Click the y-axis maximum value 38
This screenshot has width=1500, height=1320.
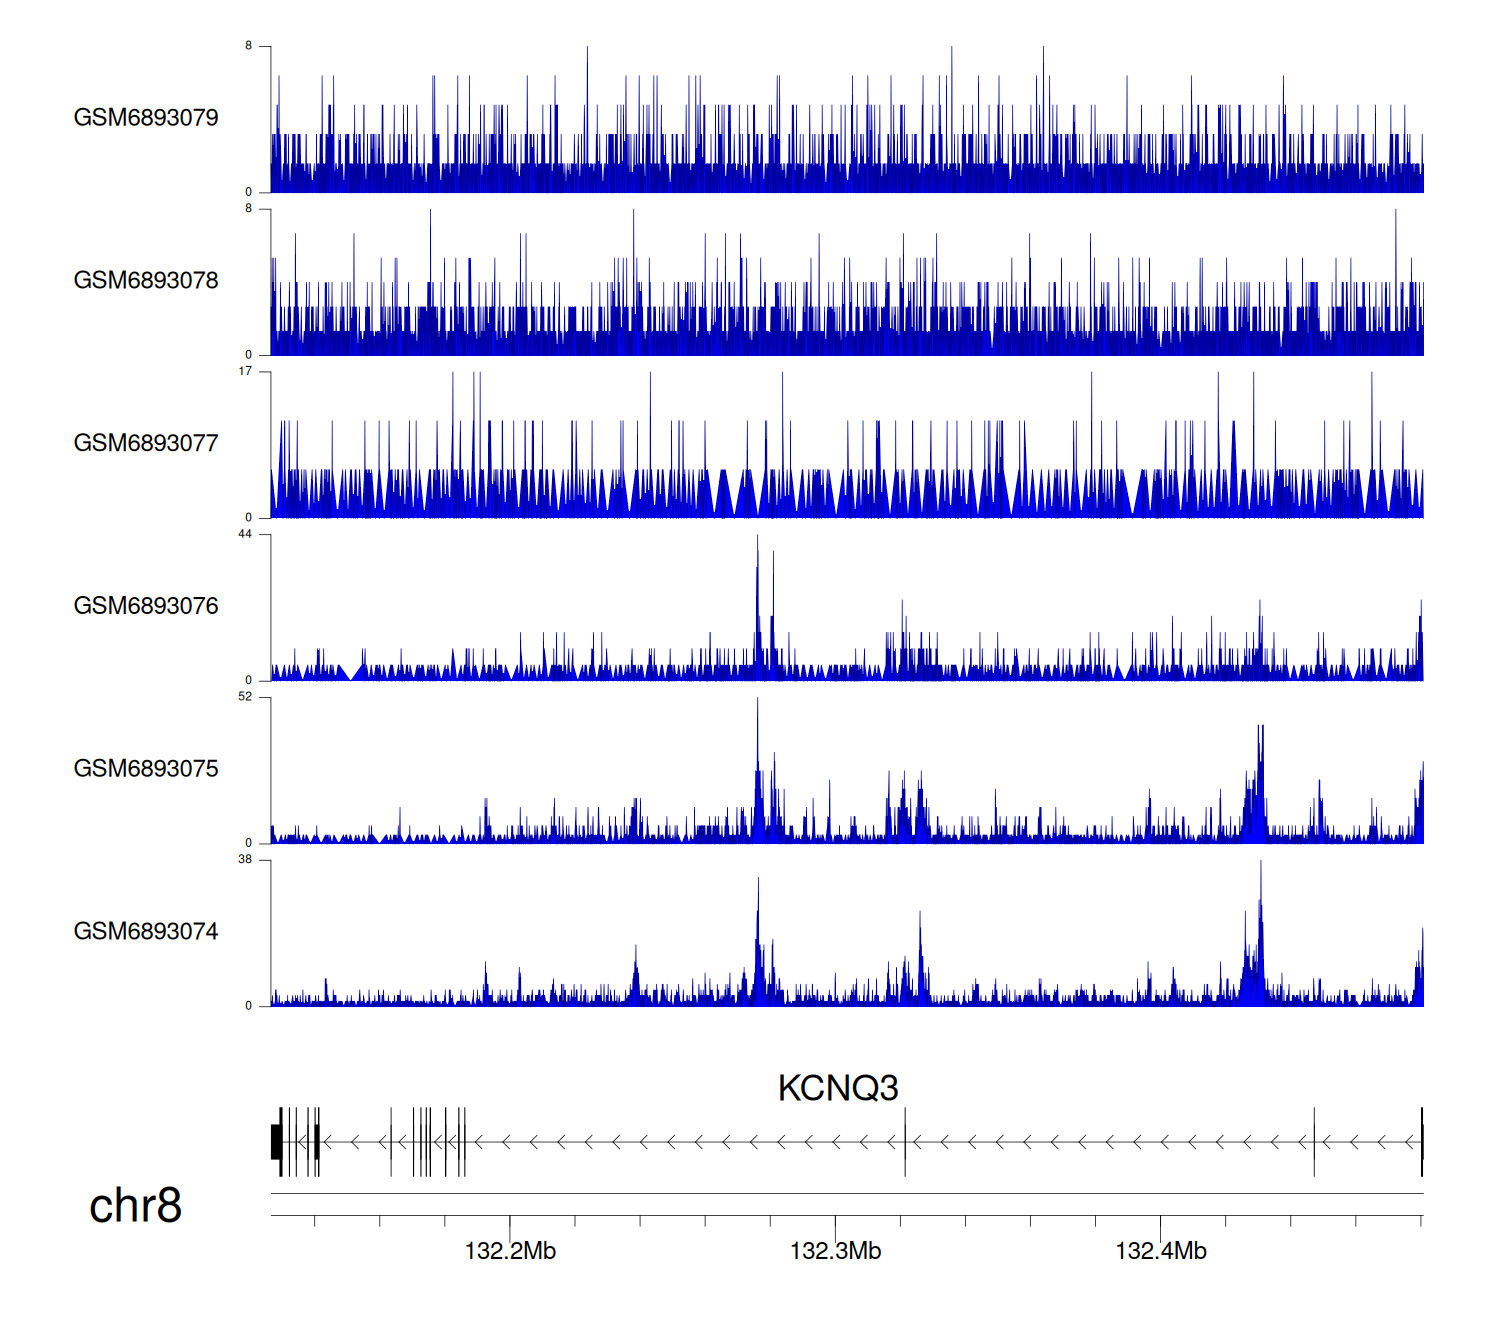[x=245, y=860]
